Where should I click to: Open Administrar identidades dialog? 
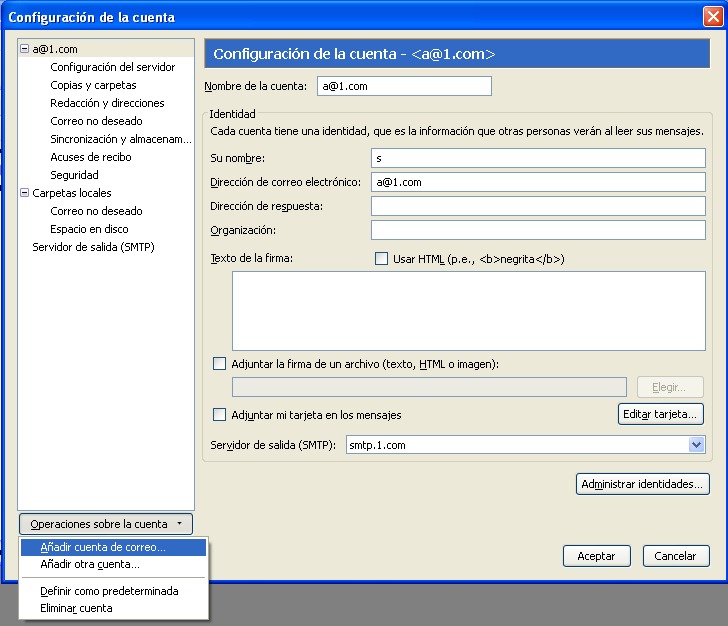click(x=643, y=484)
